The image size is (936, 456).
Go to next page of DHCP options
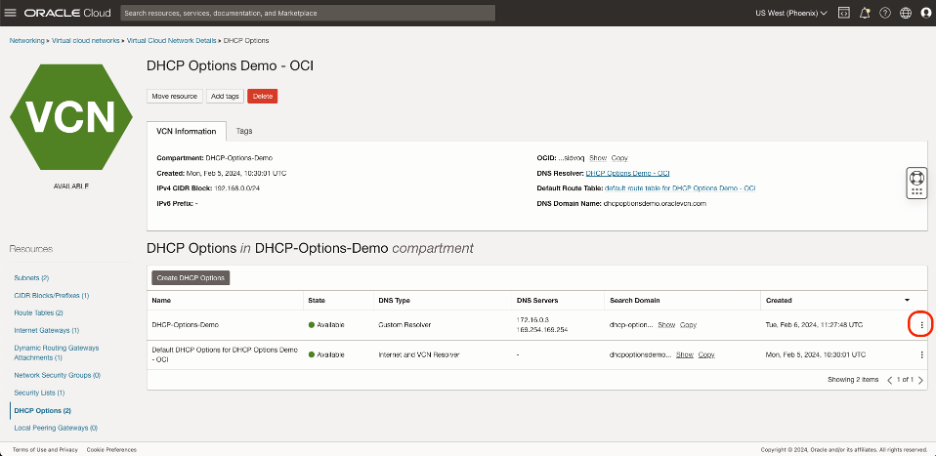pyautogui.click(x=921, y=380)
